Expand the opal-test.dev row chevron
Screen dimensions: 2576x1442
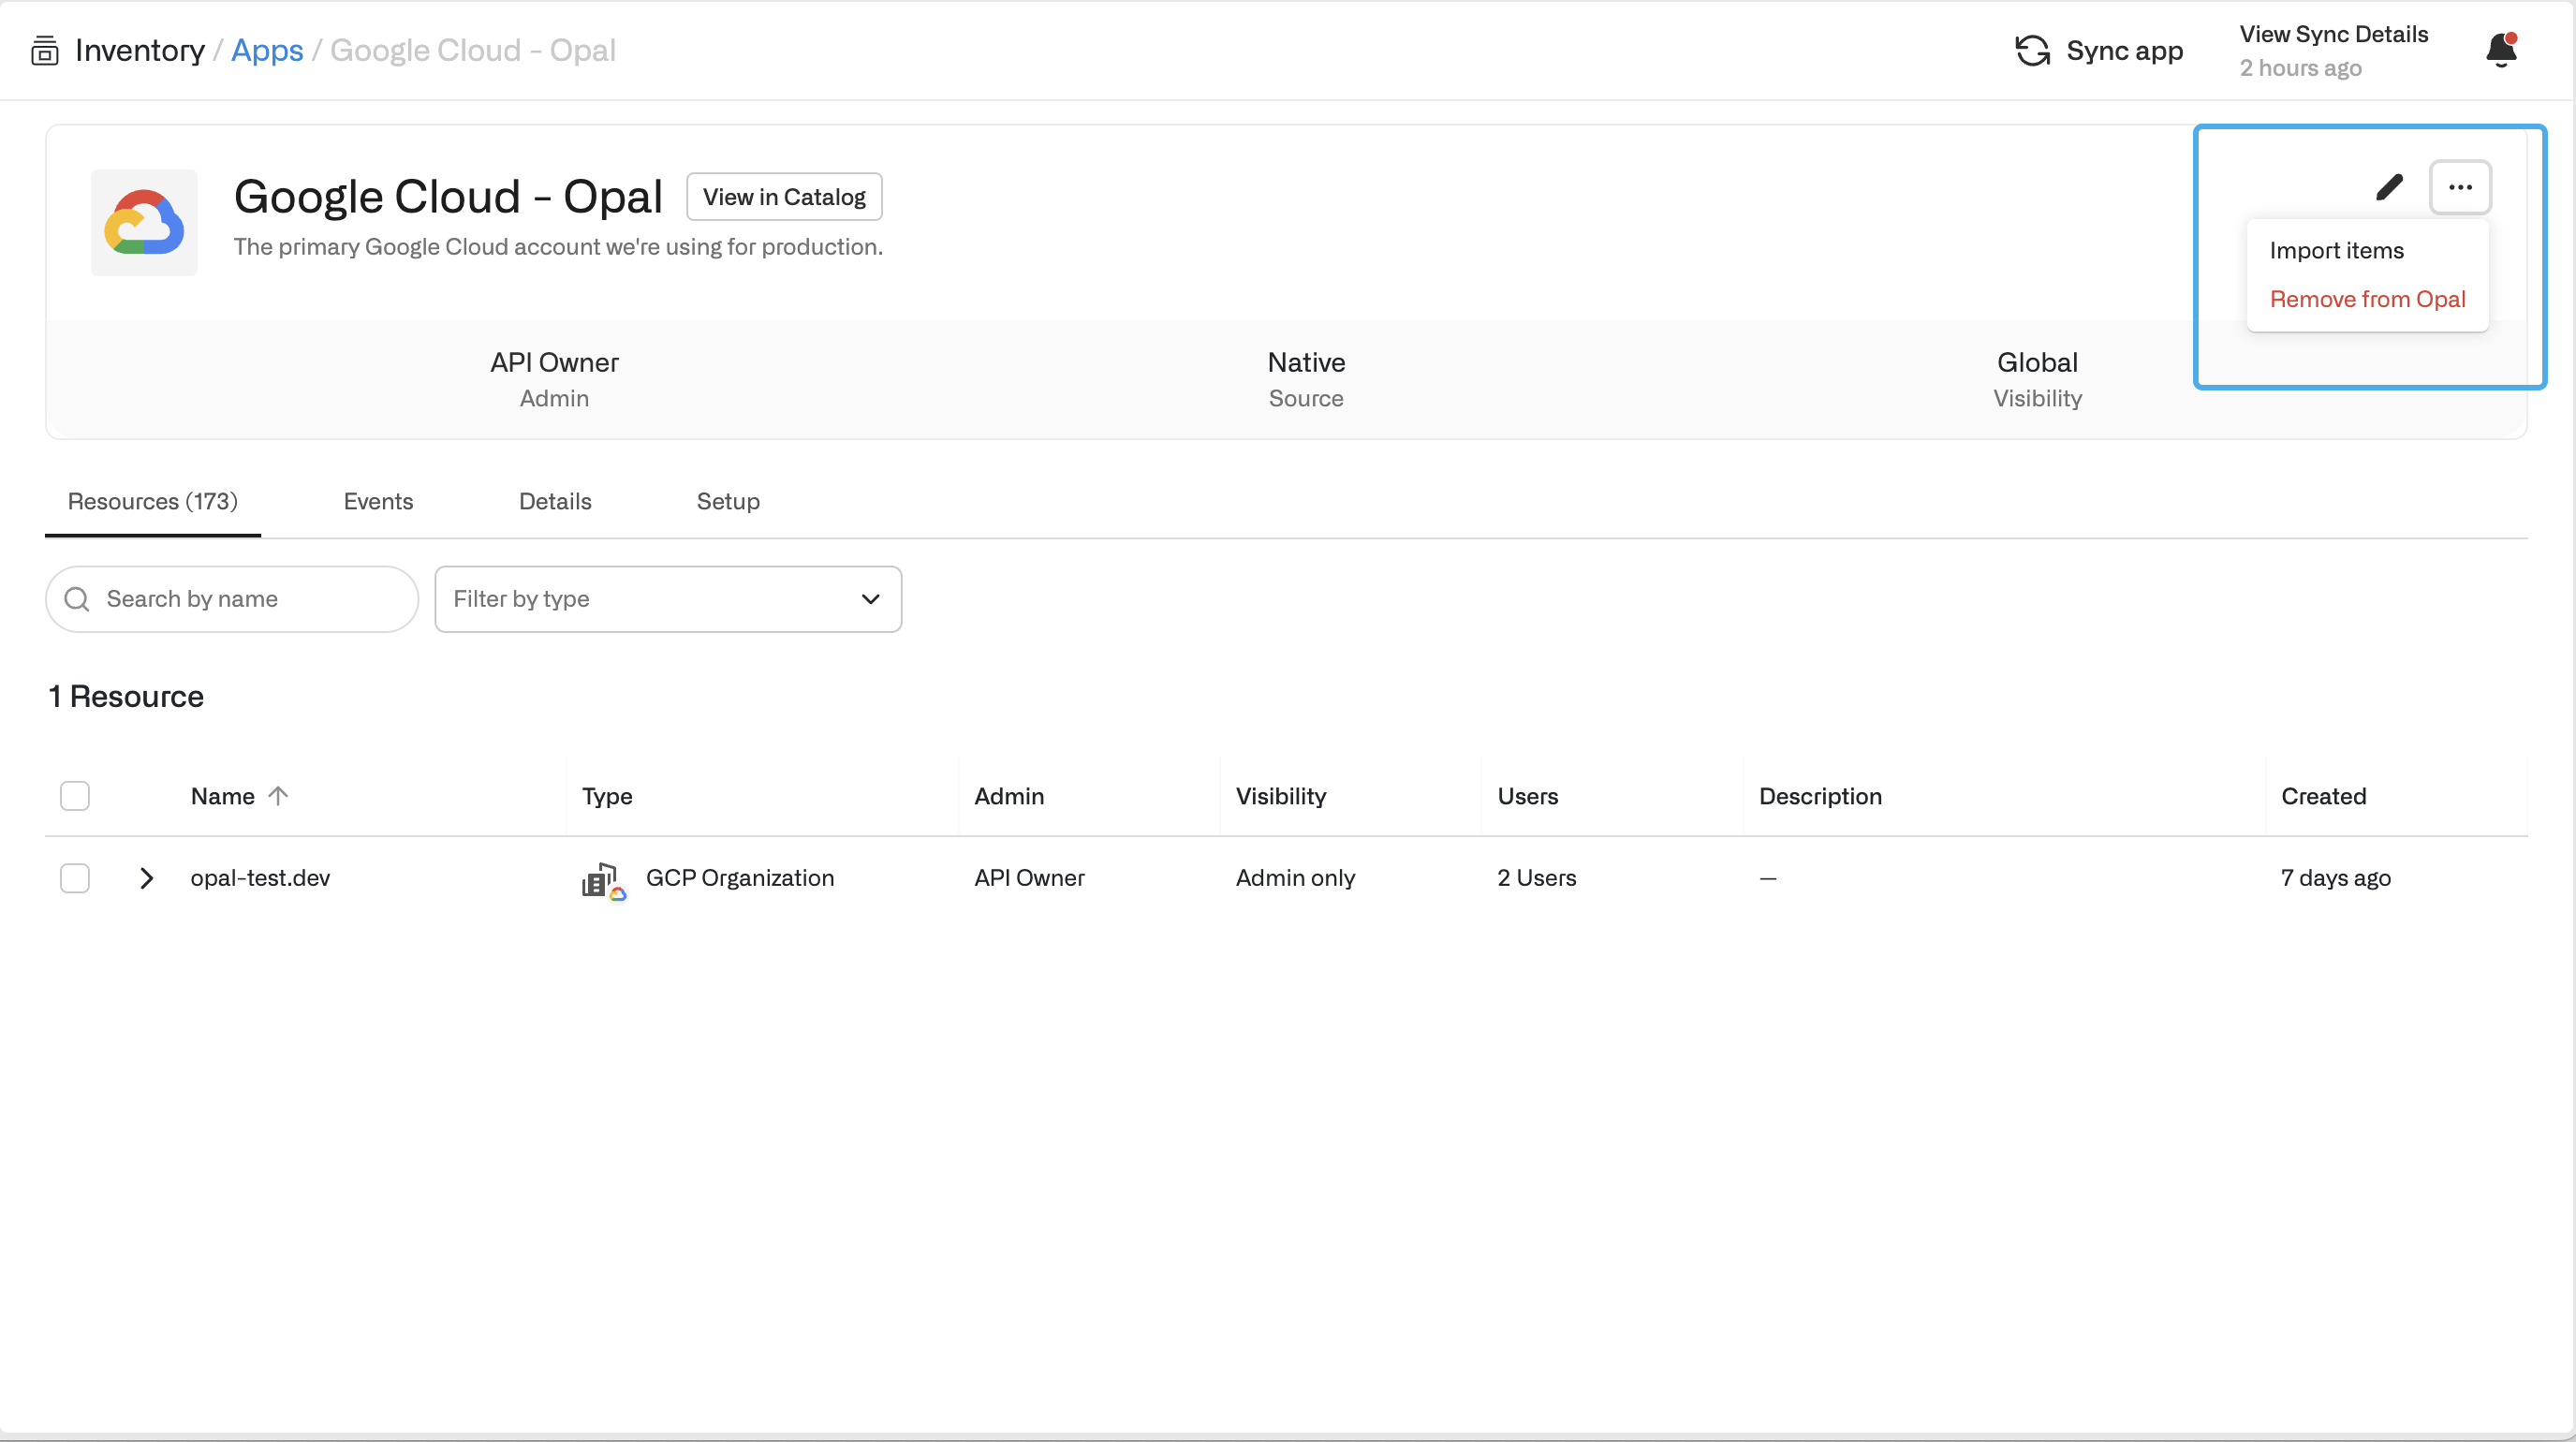pyautogui.click(x=146, y=878)
